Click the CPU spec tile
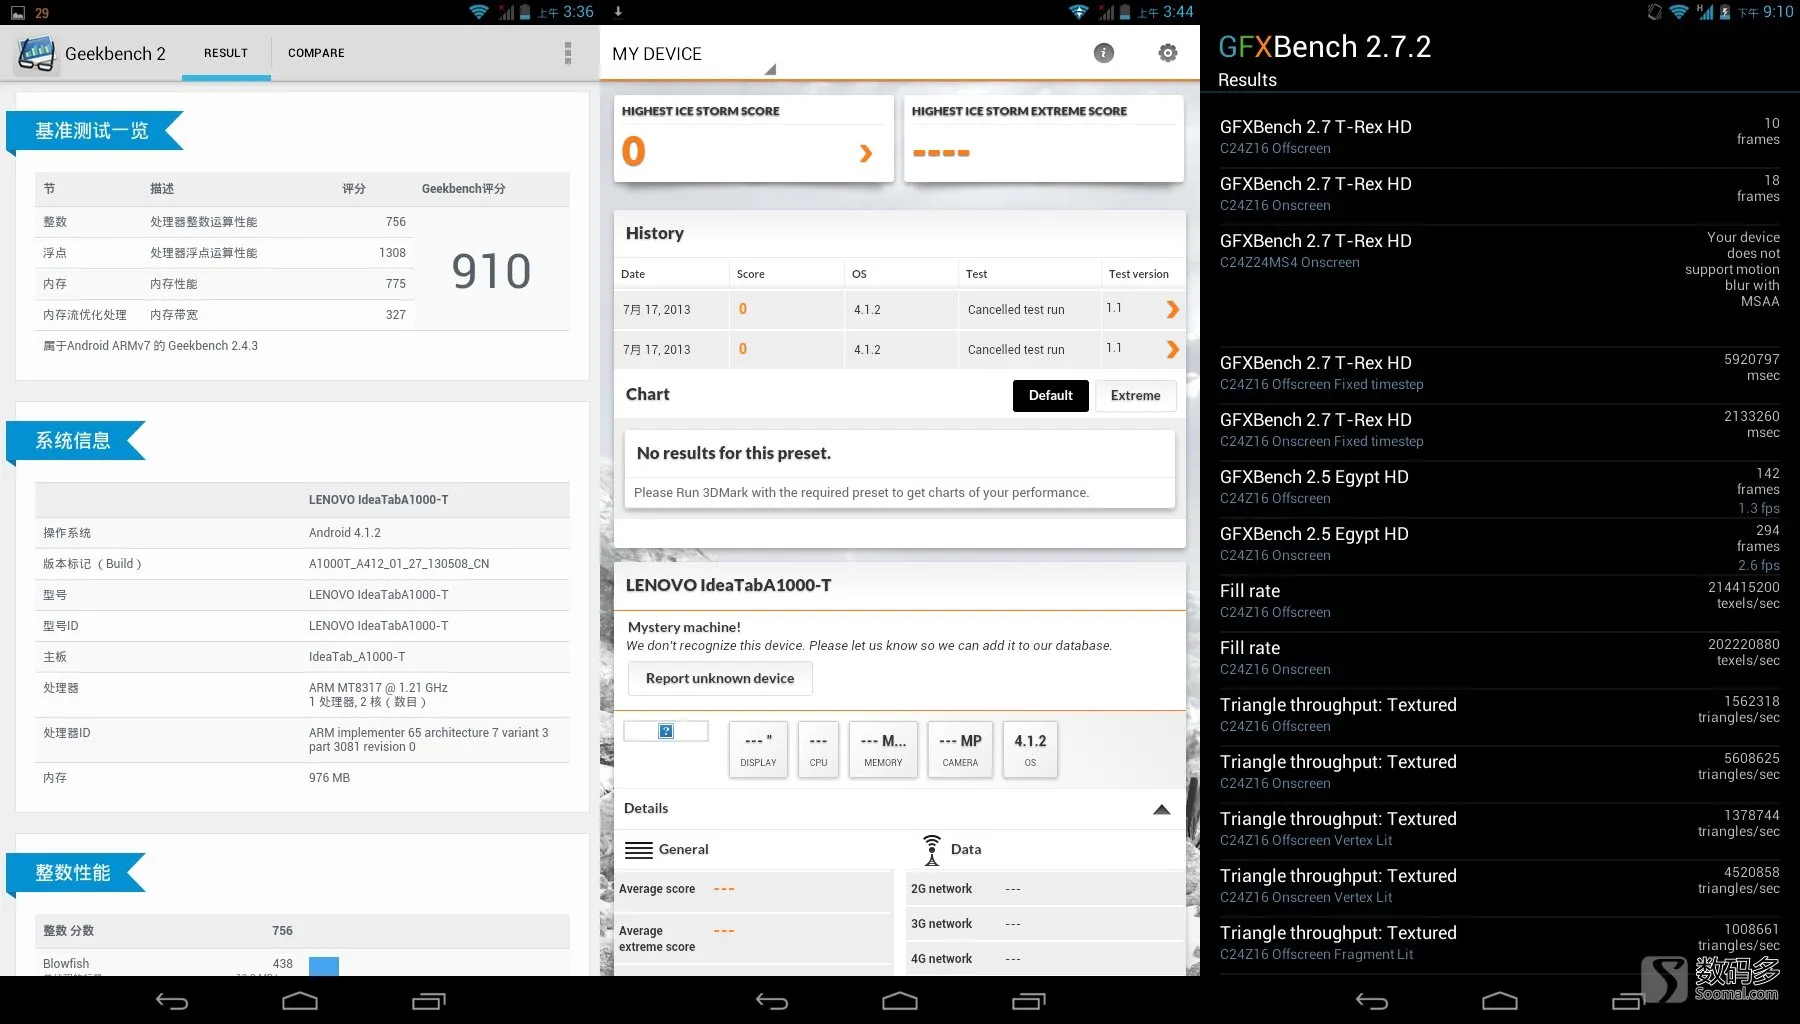This screenshot has width=1800, height=1024. coord(818,749)
